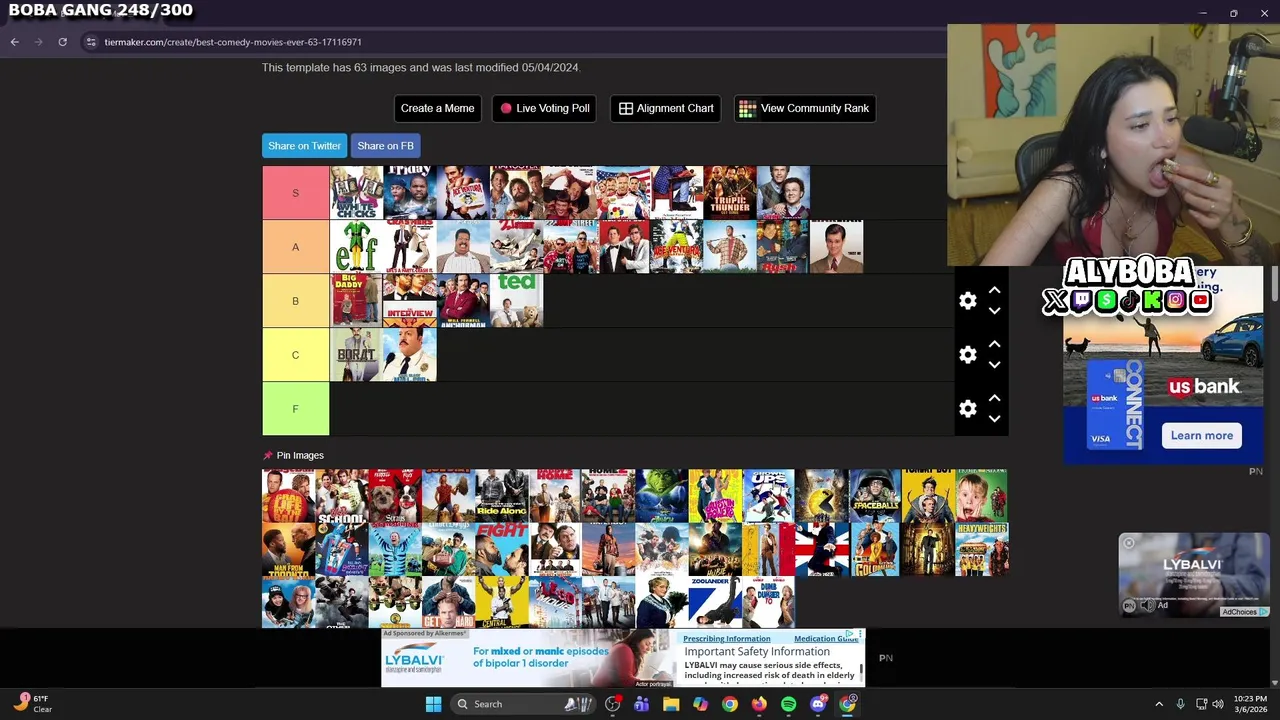This screenshot has width=1280, height=720.
Task: Pick the Central Intelligence poster
Action: pyautogui.click(x=502, y=603)
